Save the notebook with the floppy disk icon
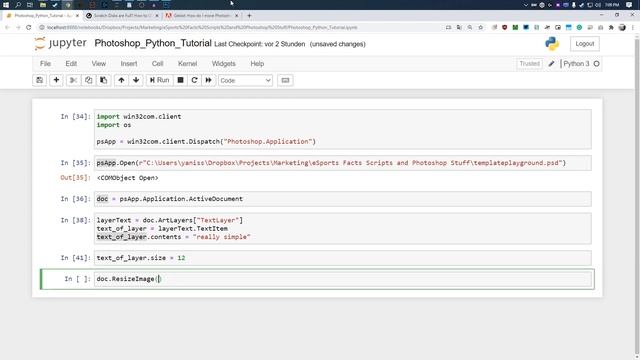This screenshot has width=640, height=360. pos(40,80)
